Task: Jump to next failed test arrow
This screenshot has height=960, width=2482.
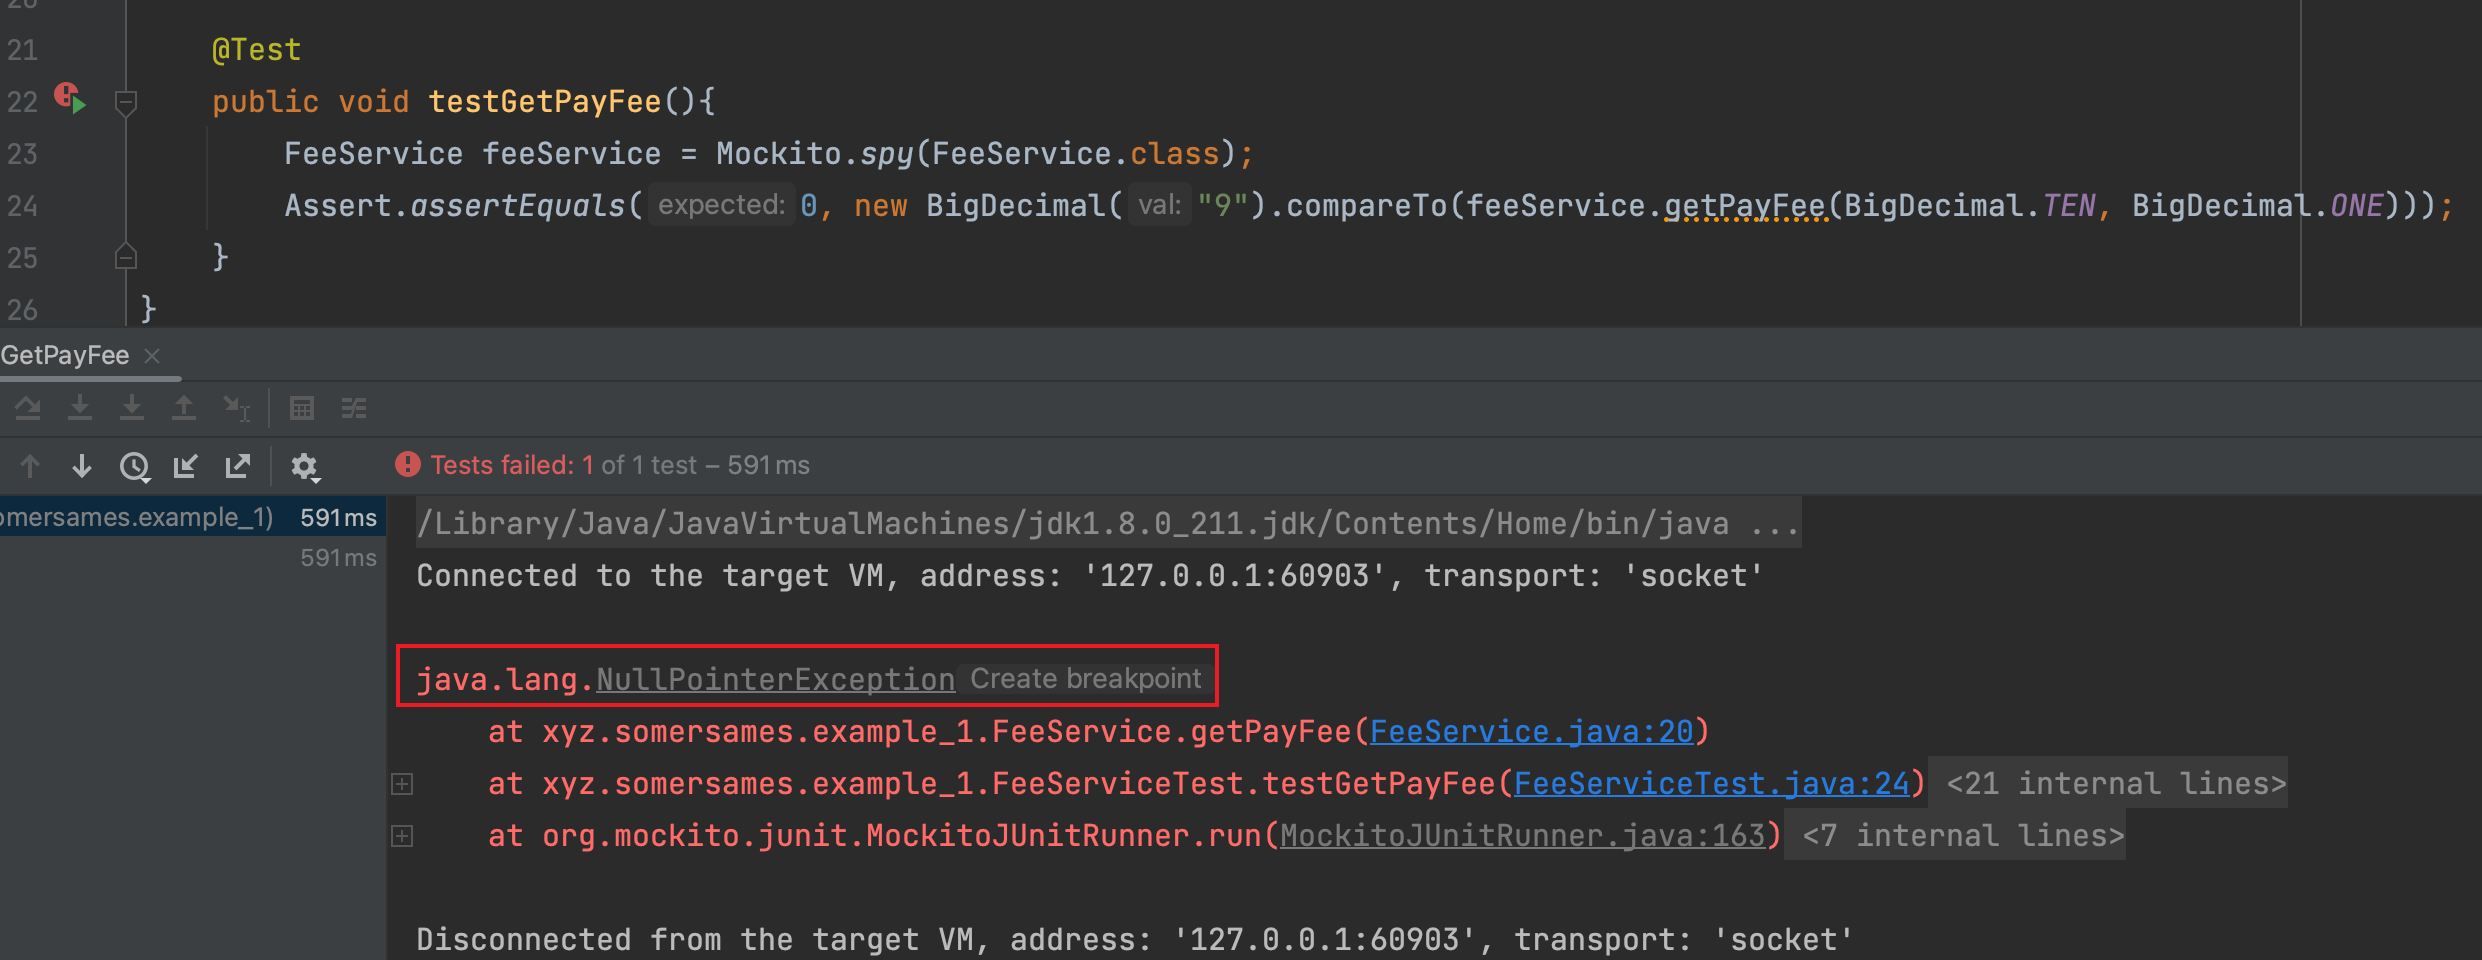Action: 82,465
